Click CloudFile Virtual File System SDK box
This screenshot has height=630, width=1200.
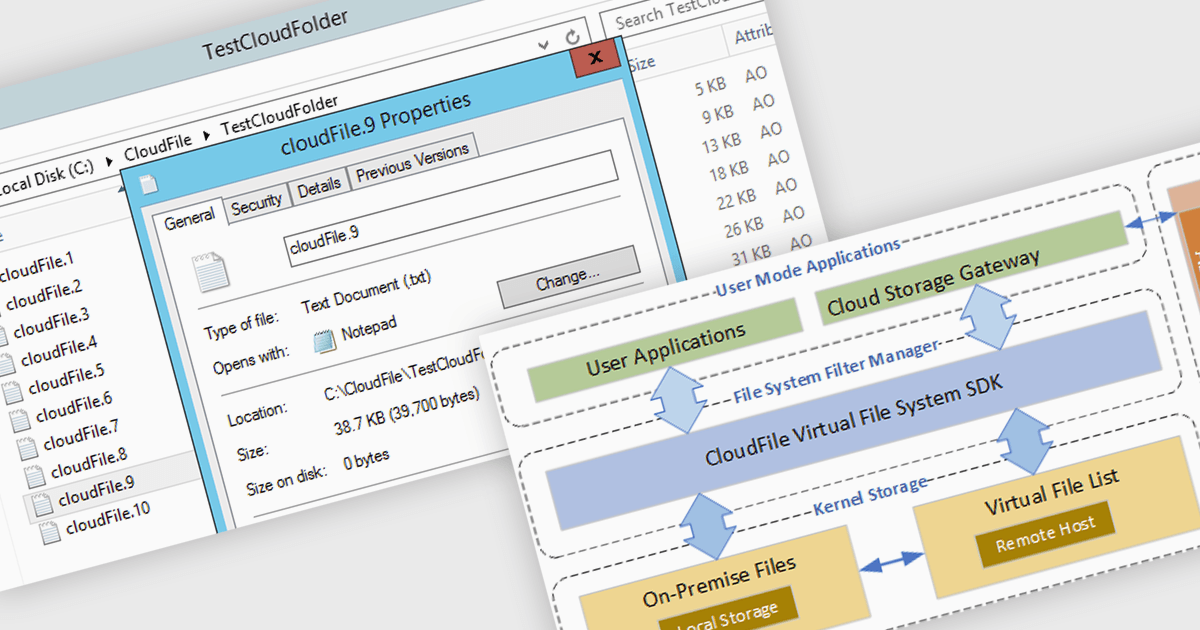pyautogui.click(x=854, y=418)
